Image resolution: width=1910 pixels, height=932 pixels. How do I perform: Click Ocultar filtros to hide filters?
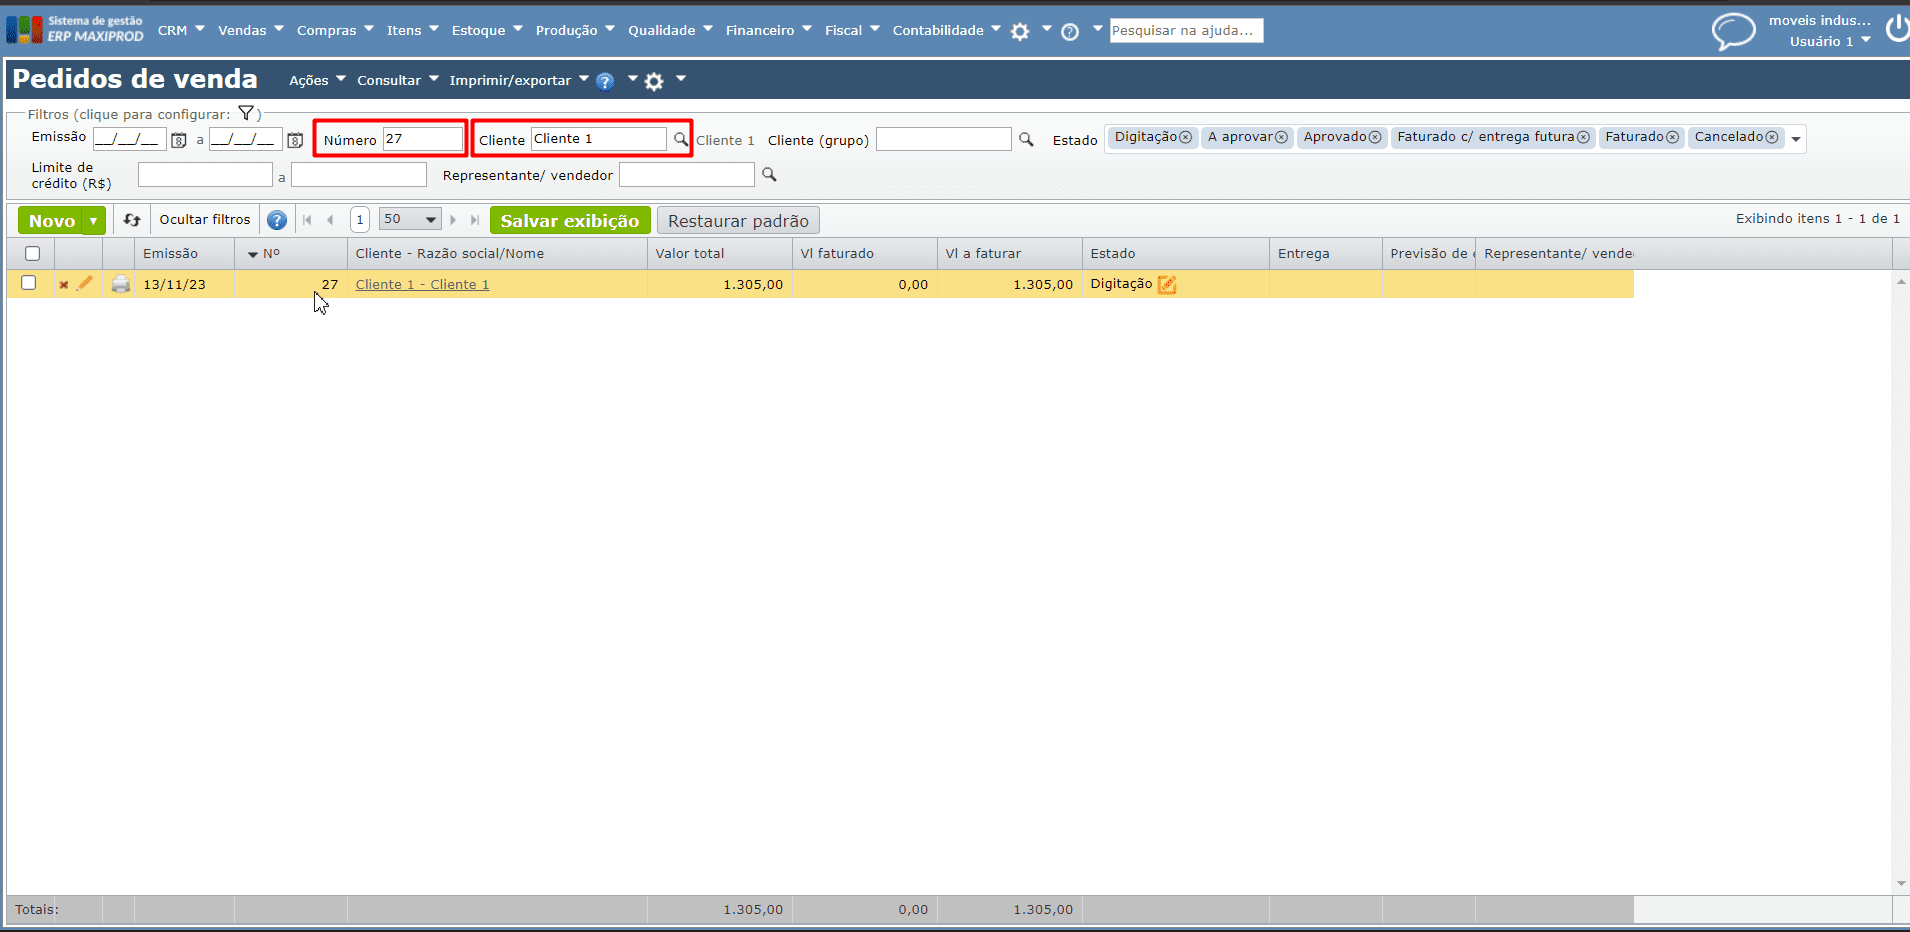tap(205, 220)
